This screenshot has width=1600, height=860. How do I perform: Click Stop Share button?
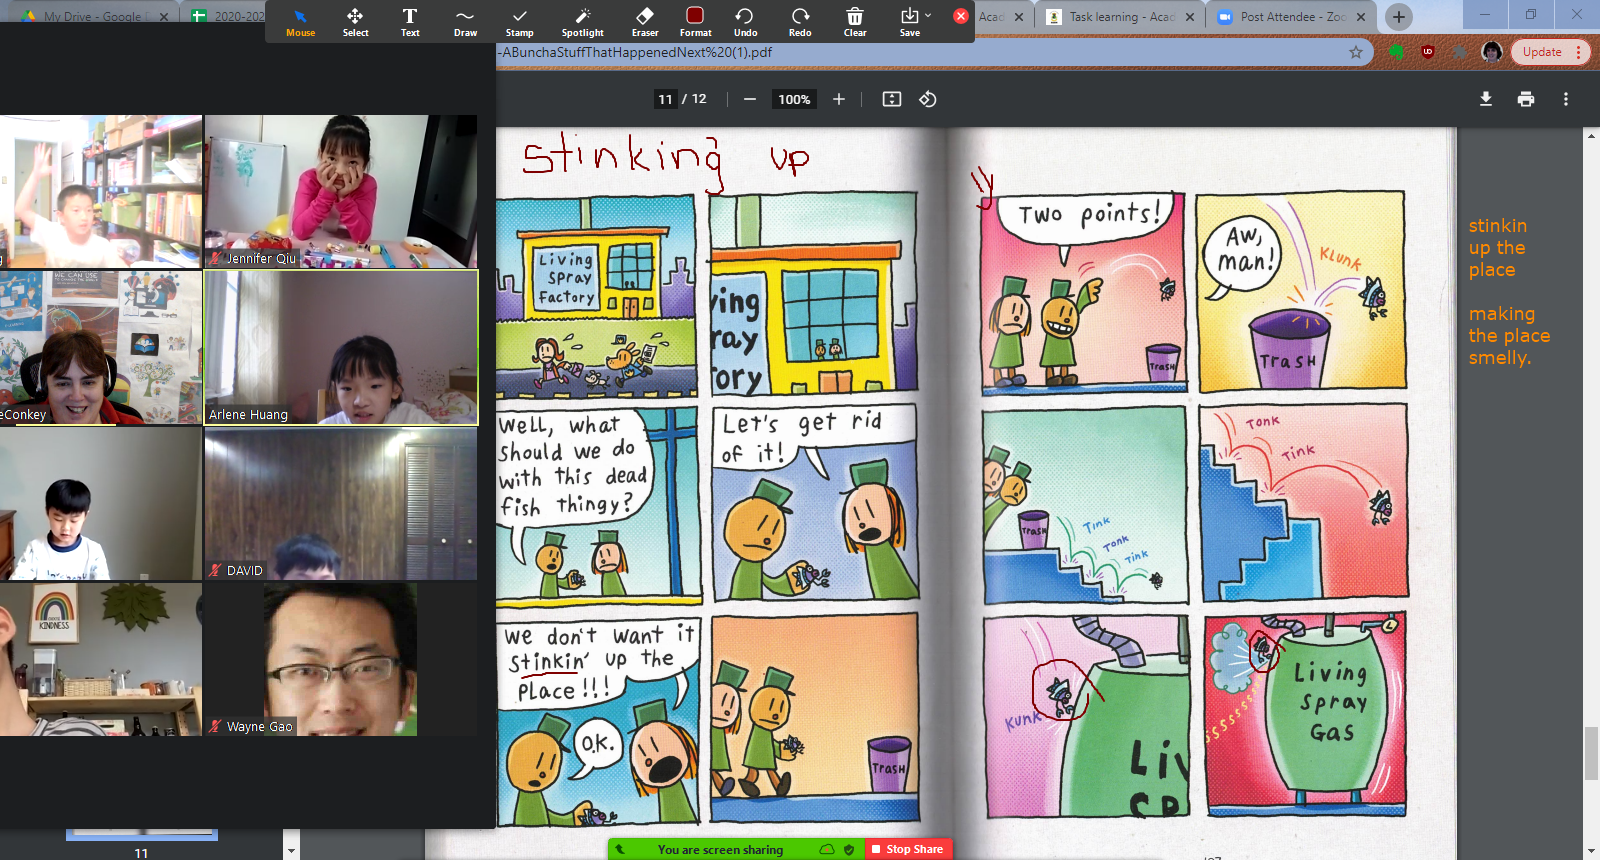[x=906, y=849]
